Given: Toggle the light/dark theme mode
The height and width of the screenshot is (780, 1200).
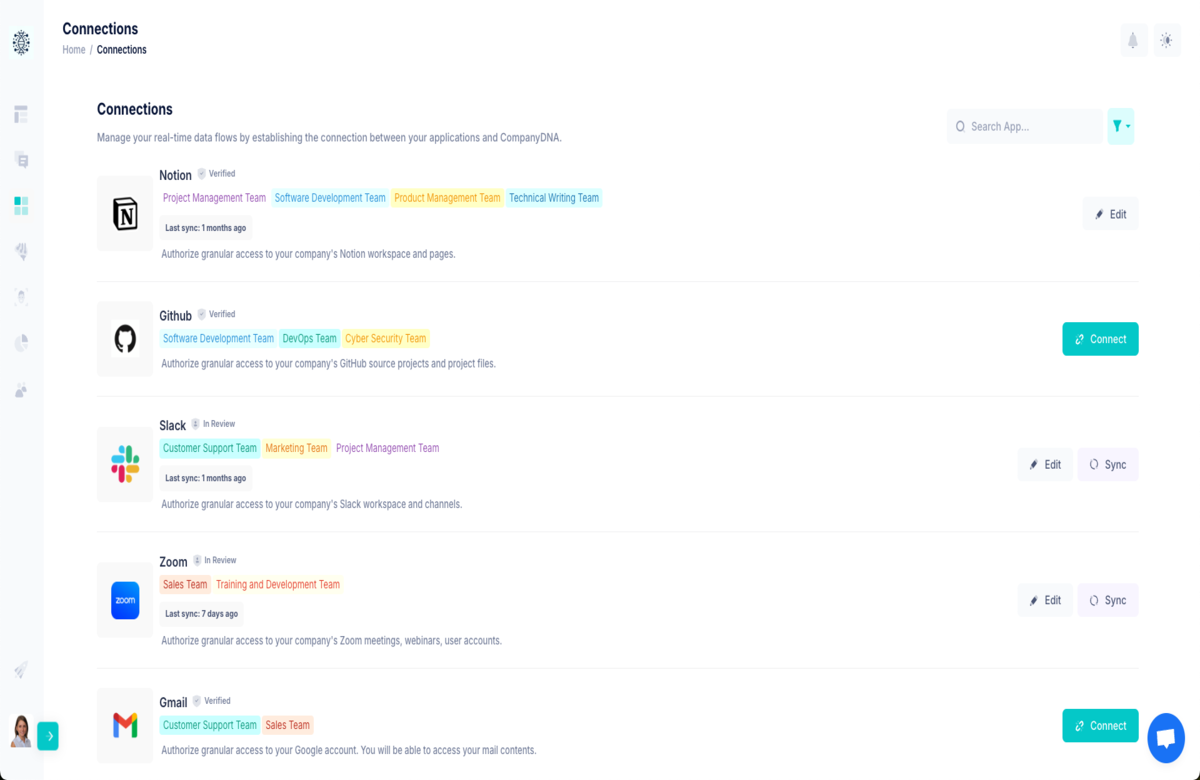Looking at the screenshot, I should (1166, 41).
